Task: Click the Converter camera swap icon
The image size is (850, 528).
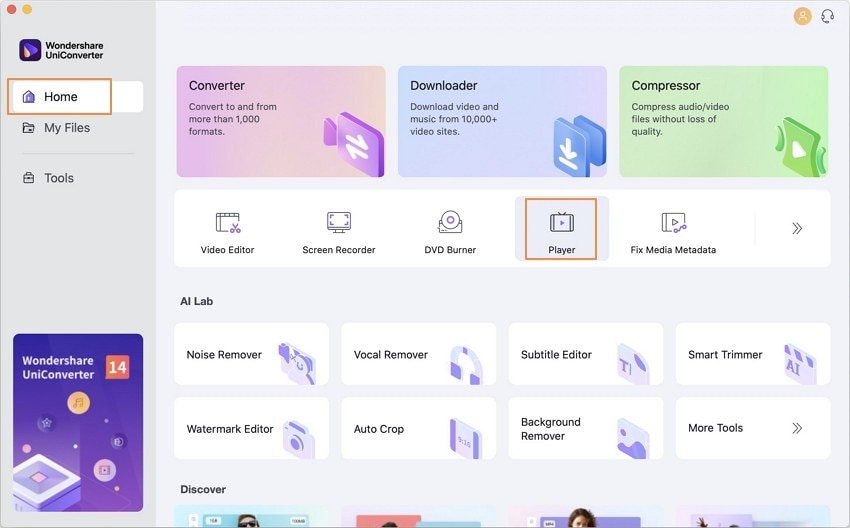Action: [x=354, y=144]
